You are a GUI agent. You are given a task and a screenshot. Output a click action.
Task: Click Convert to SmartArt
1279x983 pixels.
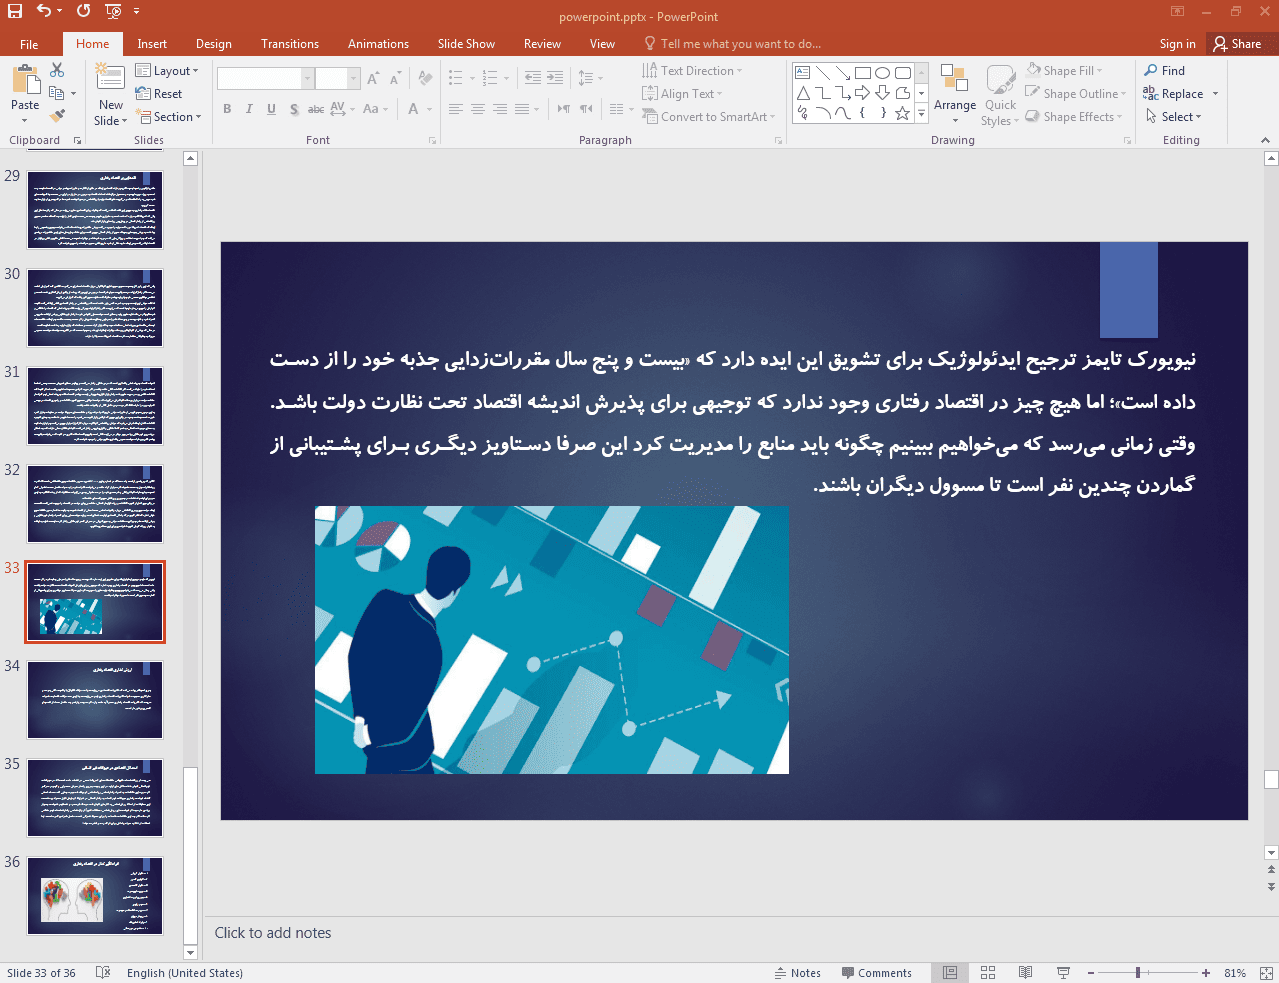click(709, 117)
